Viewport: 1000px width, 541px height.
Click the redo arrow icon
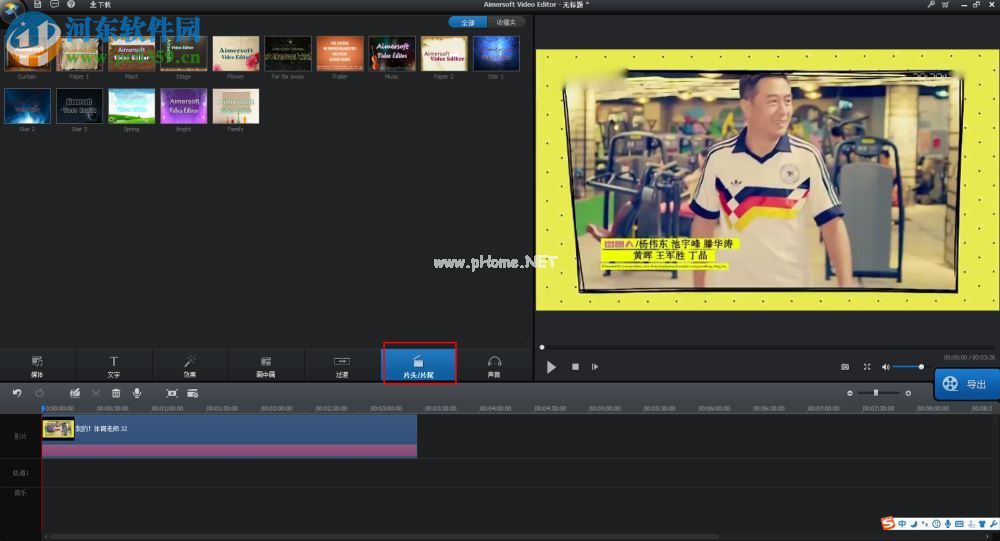pos(40,393)
